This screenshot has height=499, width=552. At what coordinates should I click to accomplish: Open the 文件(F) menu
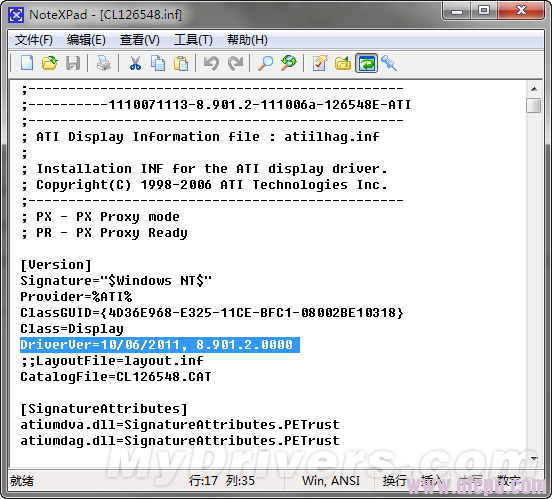(x=33, y=40)
